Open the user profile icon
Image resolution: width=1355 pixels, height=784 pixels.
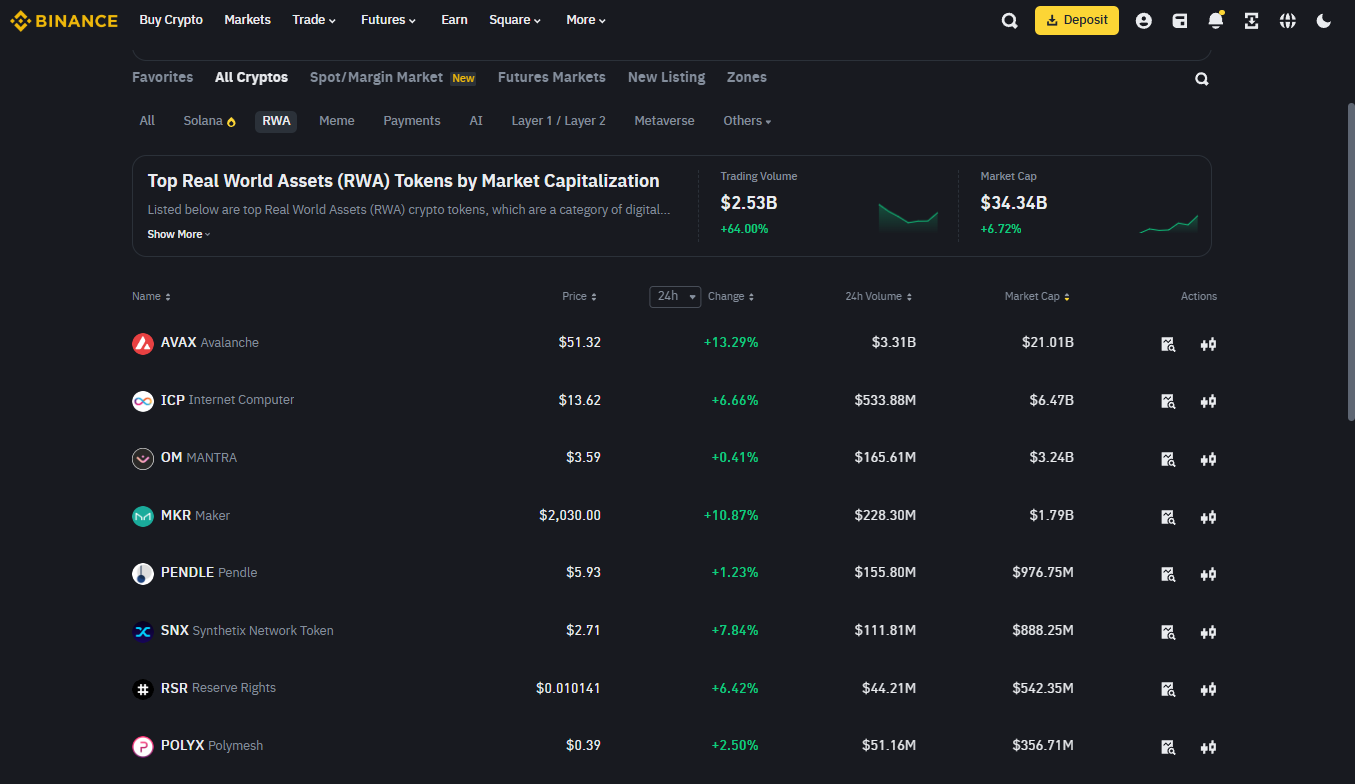point(1144,21)
